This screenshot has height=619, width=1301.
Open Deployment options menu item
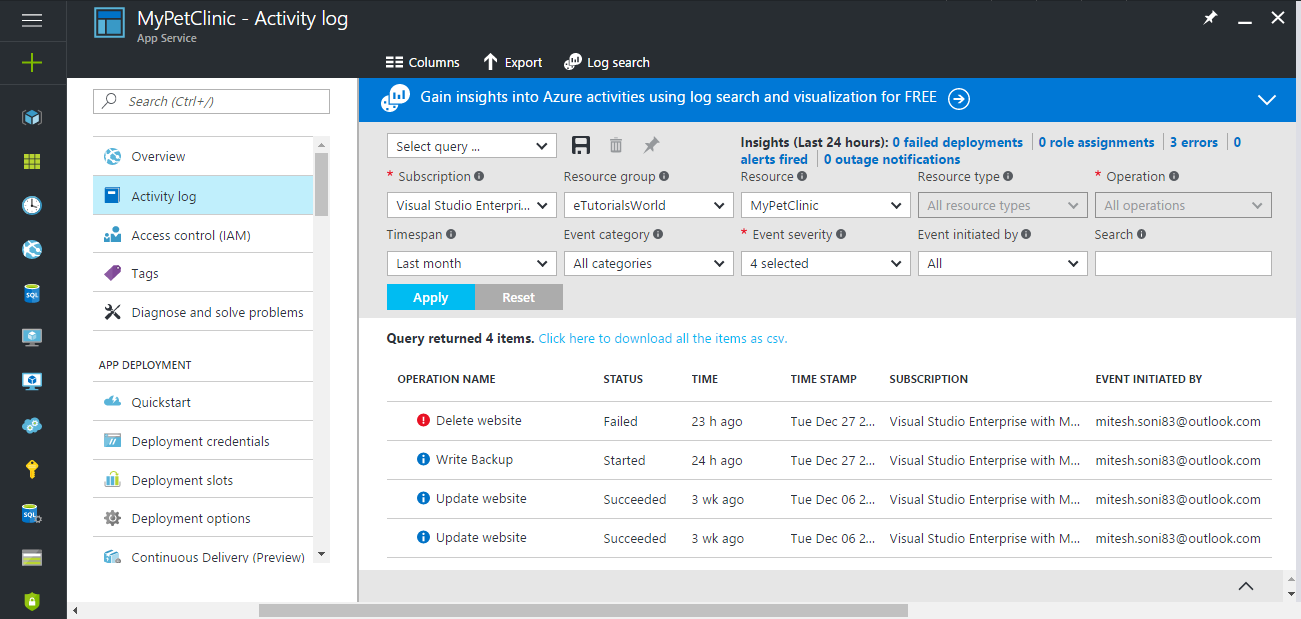(x=203, y=518)
